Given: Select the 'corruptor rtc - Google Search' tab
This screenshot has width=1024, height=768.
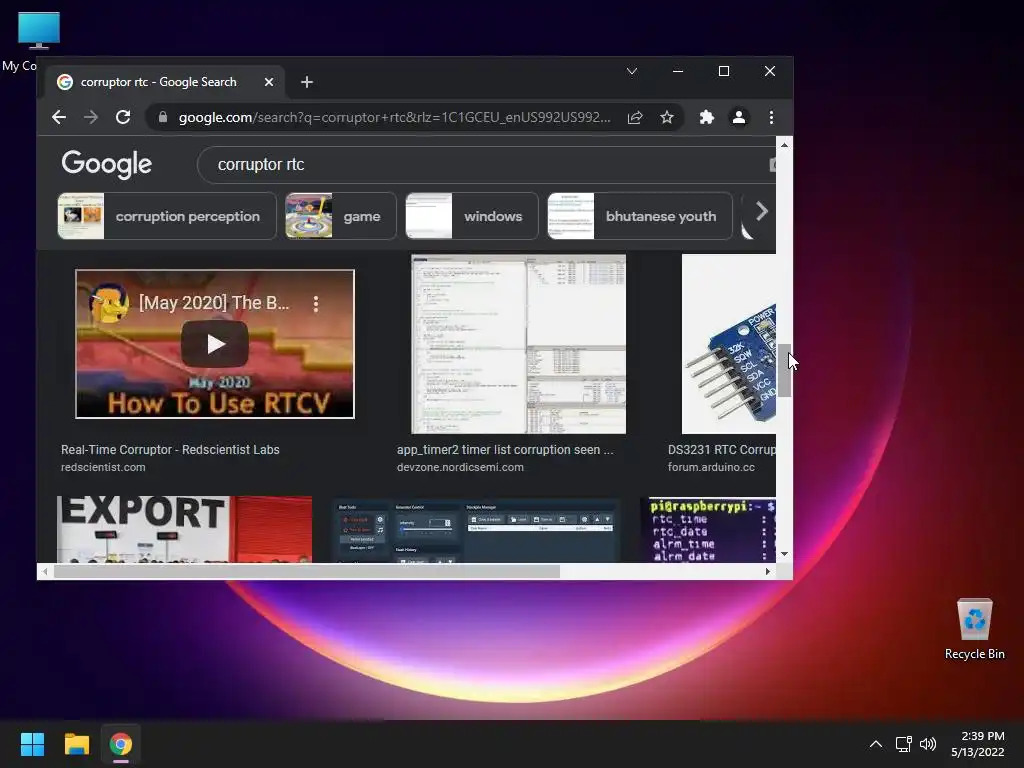Looking at the screenshot, I should point(164,82).
